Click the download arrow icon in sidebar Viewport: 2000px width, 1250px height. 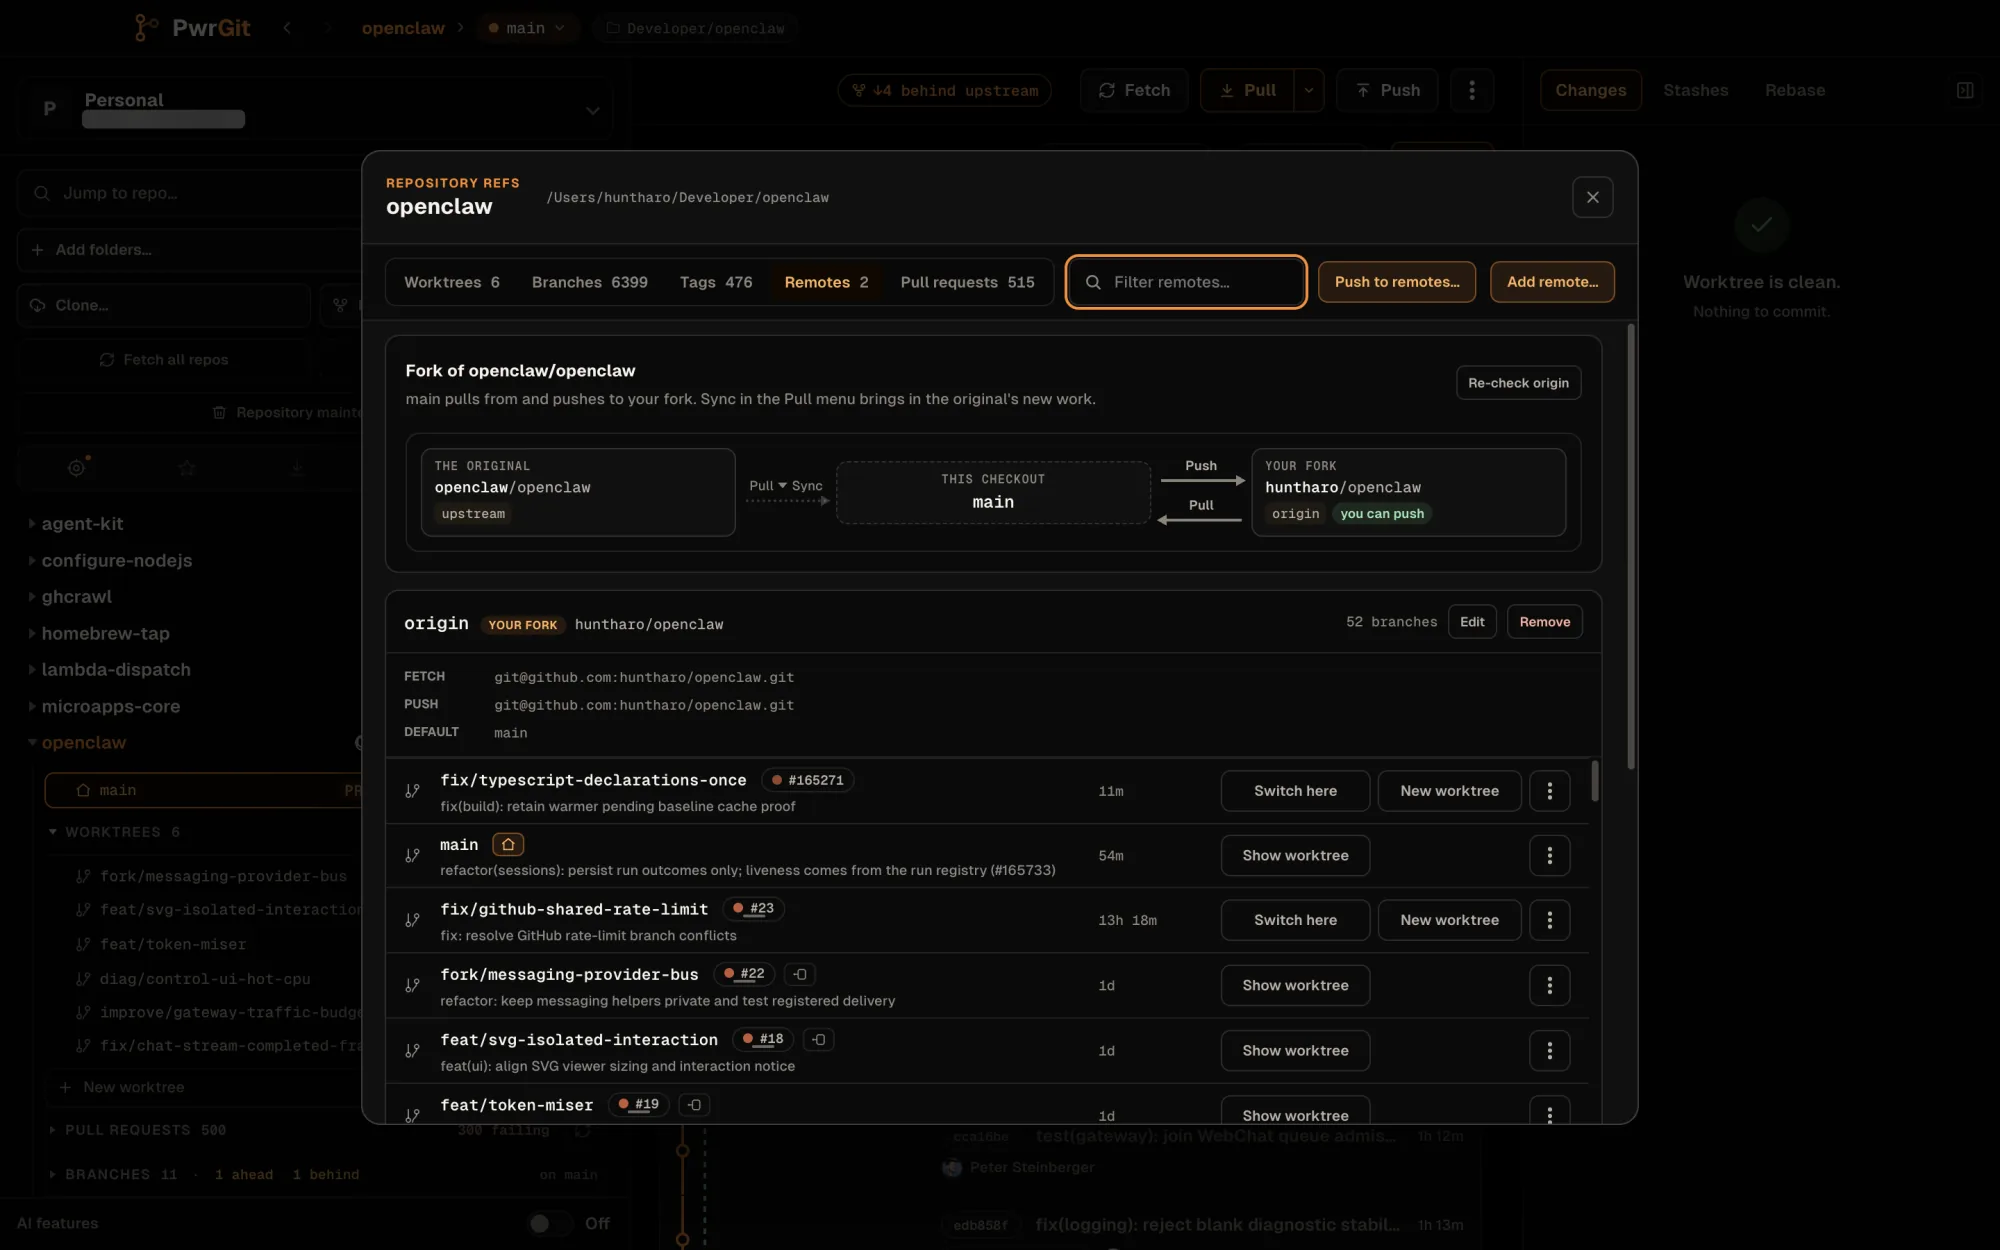pyautogui.click(x=297, y=467)
